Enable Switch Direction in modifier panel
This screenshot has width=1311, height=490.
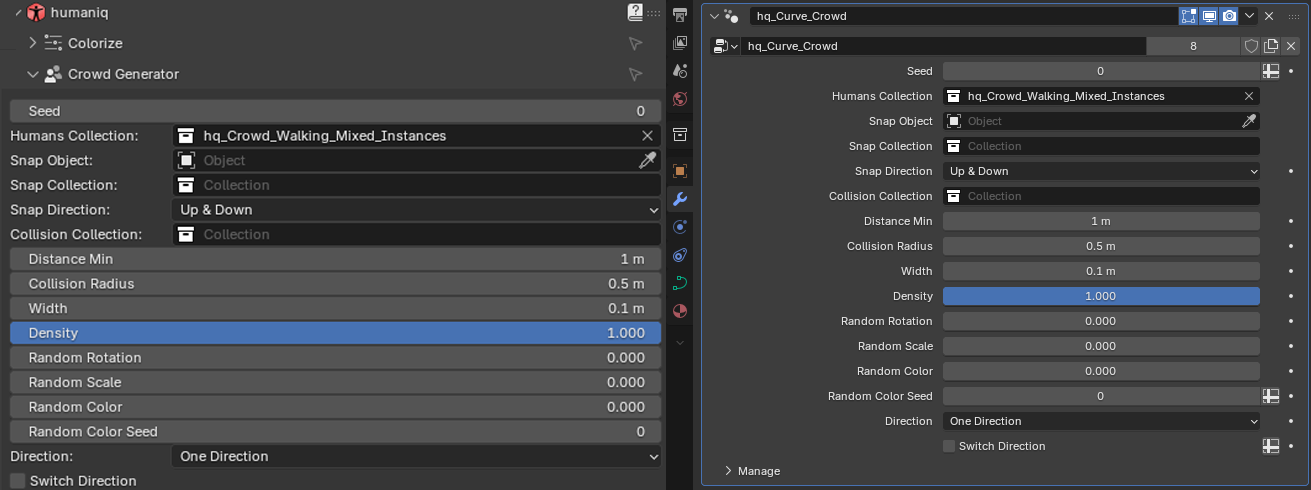[x=949, y=446]
